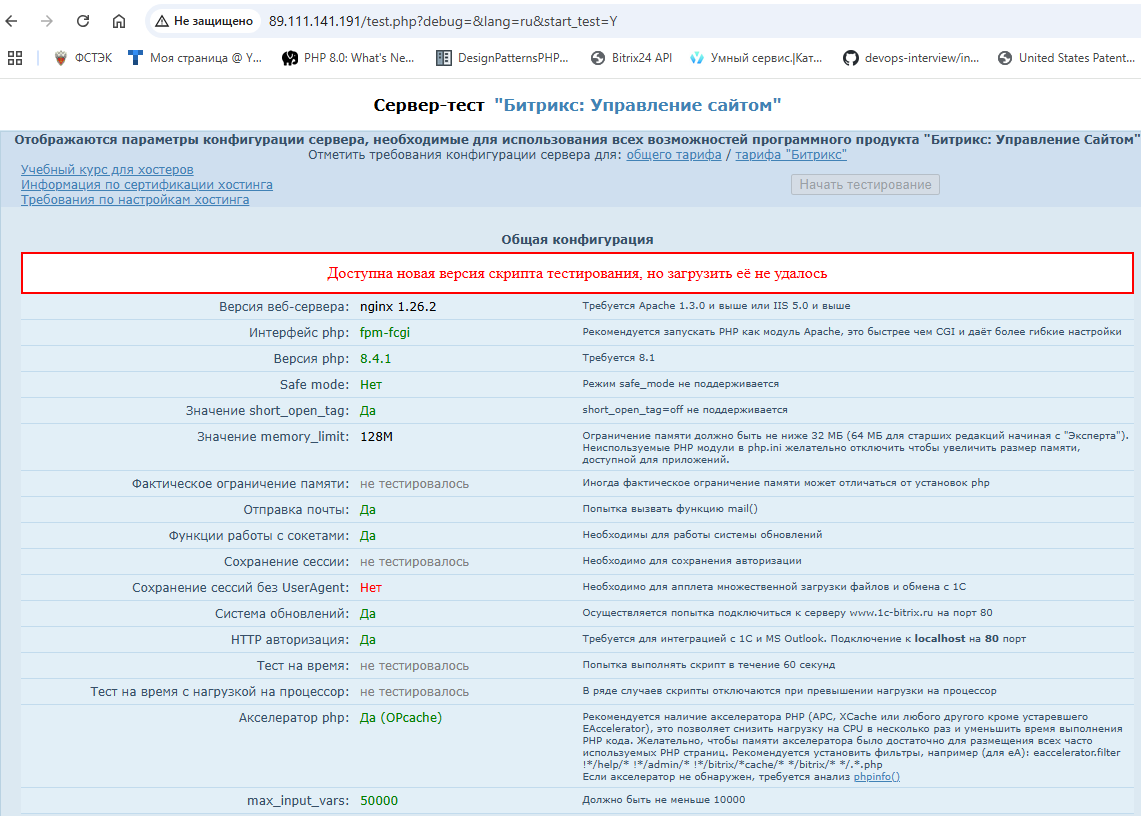The width and height of the screenshot is (1141, 816).
Task: Click the 'Общая конфигурация' section heading
Action: (x=577, y=239)
